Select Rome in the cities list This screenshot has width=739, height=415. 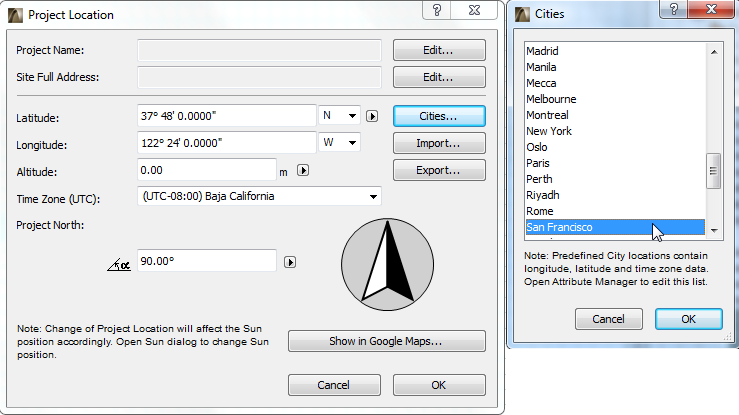[615, 211]
